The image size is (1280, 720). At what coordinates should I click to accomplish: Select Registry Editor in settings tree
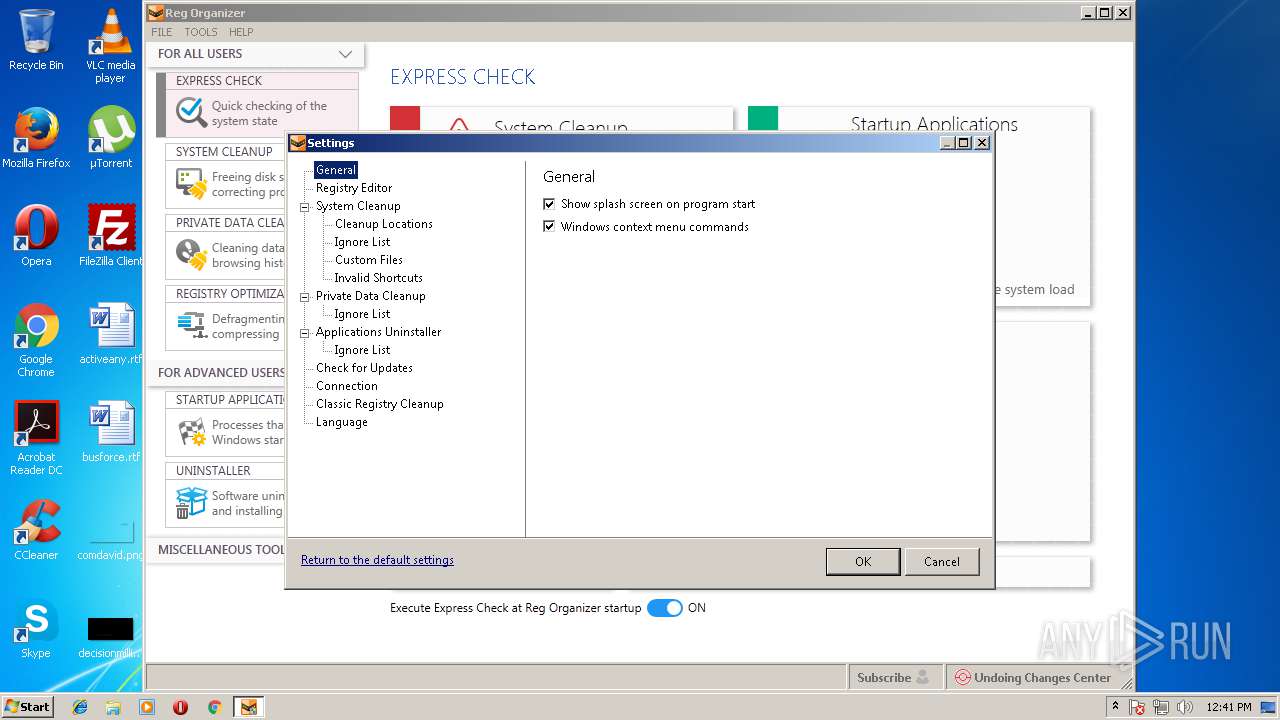click(x=354, y=188)
